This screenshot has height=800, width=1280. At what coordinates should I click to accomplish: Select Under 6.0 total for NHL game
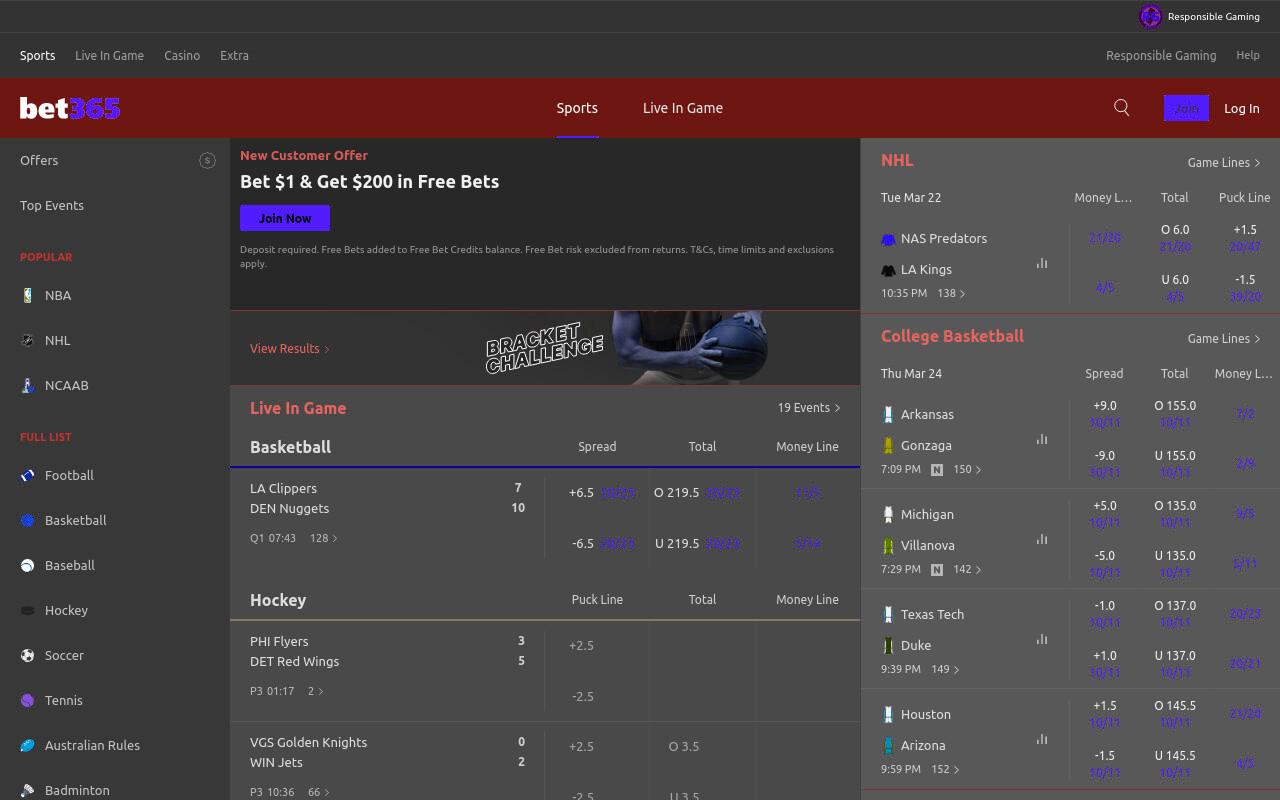[1175, 288]
